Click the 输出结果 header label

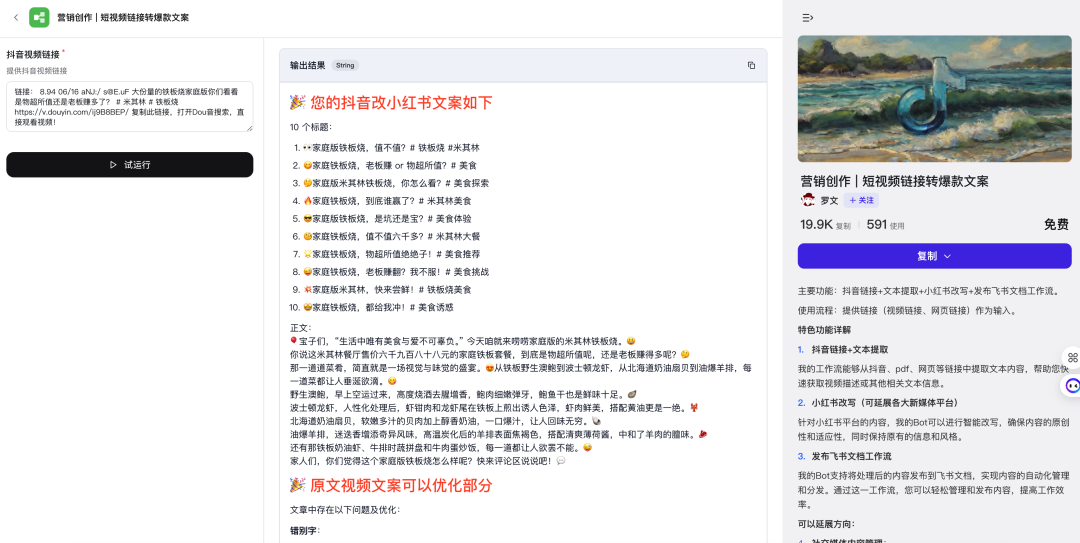coord(307,65)
